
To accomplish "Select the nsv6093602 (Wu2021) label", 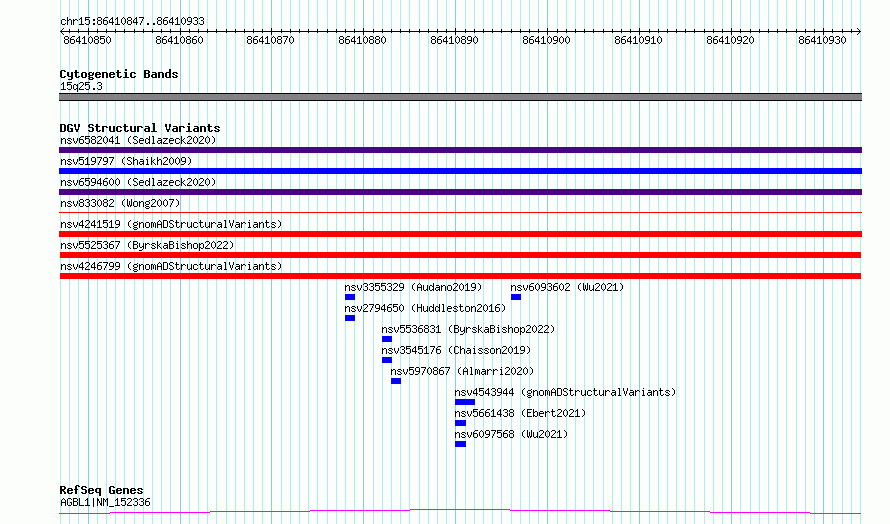I will point(567,287).
